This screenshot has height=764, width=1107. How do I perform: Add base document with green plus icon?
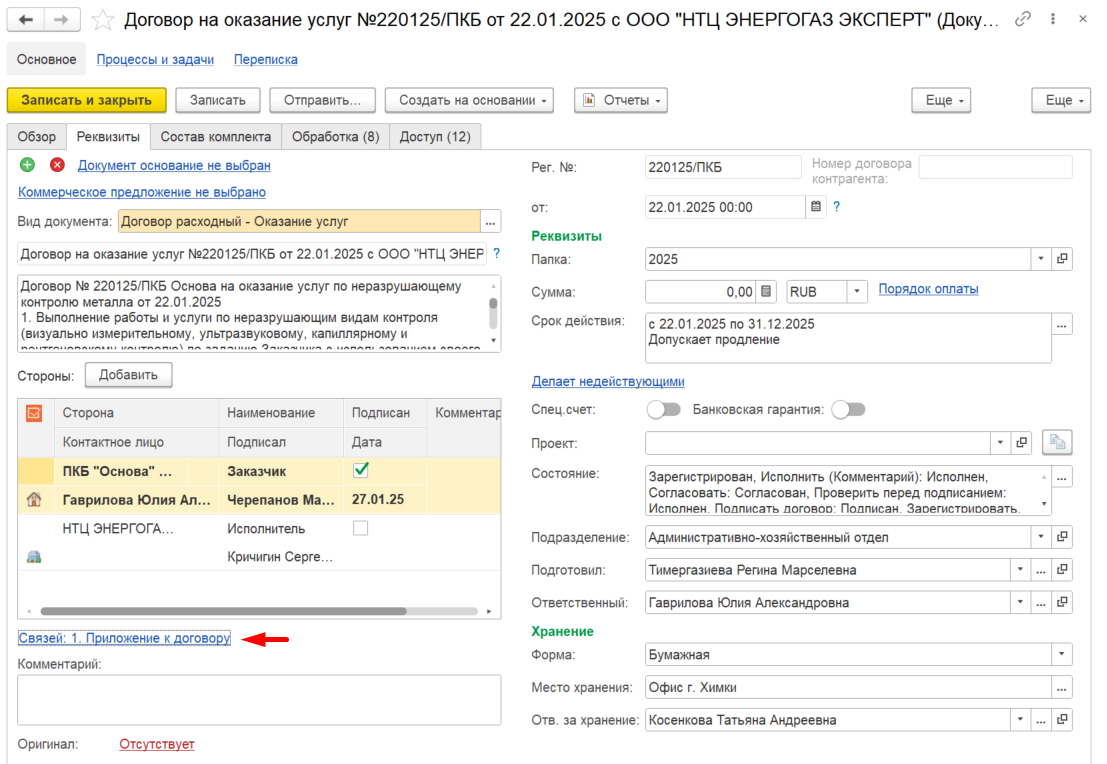point(28,165)
